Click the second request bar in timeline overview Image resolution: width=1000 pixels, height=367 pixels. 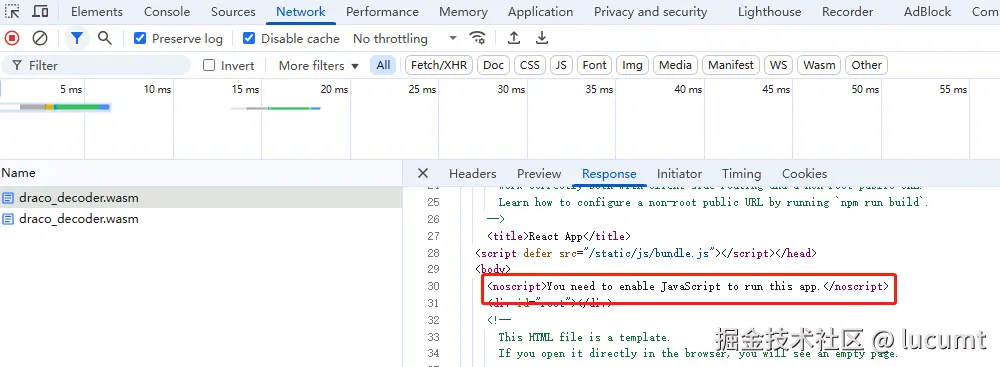[276, 108]
